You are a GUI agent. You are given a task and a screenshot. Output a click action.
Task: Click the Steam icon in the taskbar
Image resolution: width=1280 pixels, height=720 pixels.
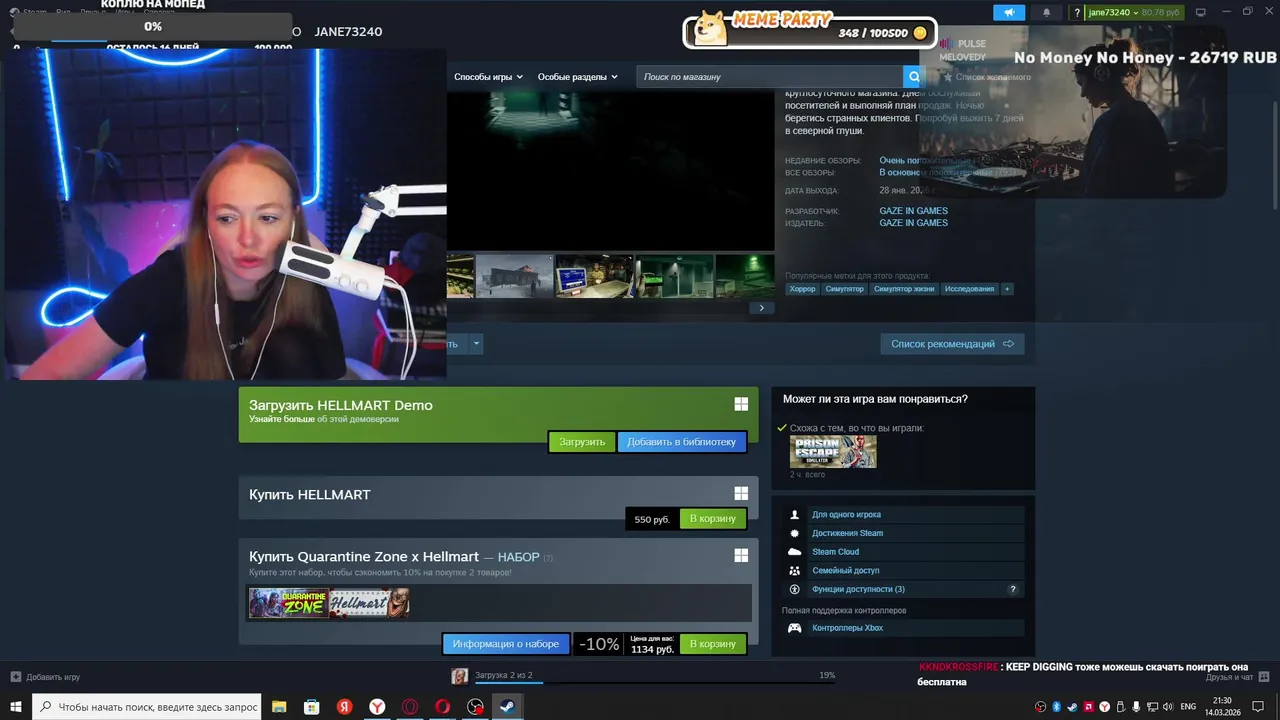point(508,707)
